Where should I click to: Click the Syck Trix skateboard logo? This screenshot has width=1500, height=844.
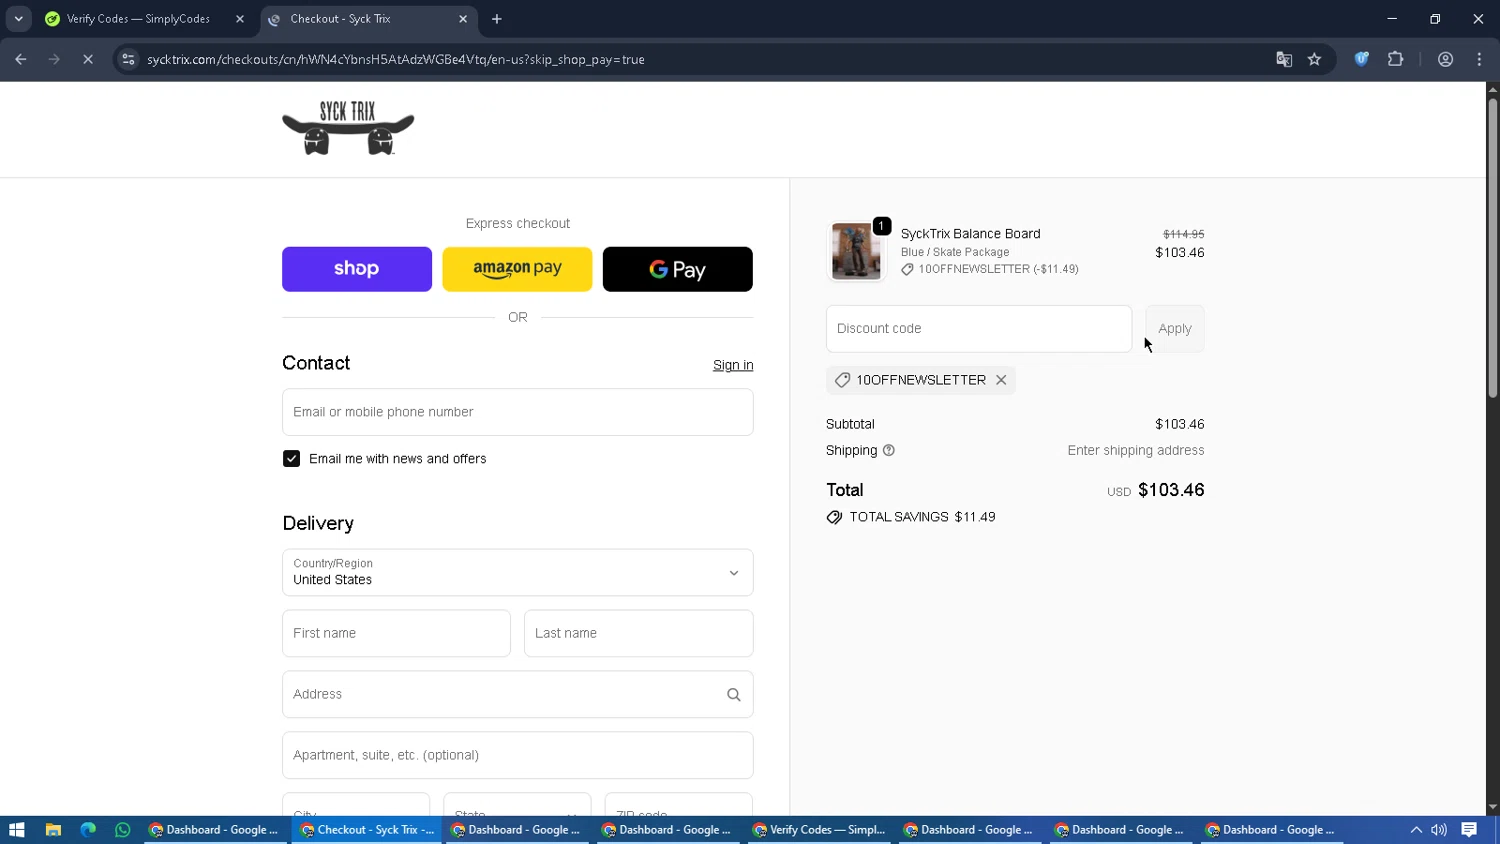tap(348, 128)
